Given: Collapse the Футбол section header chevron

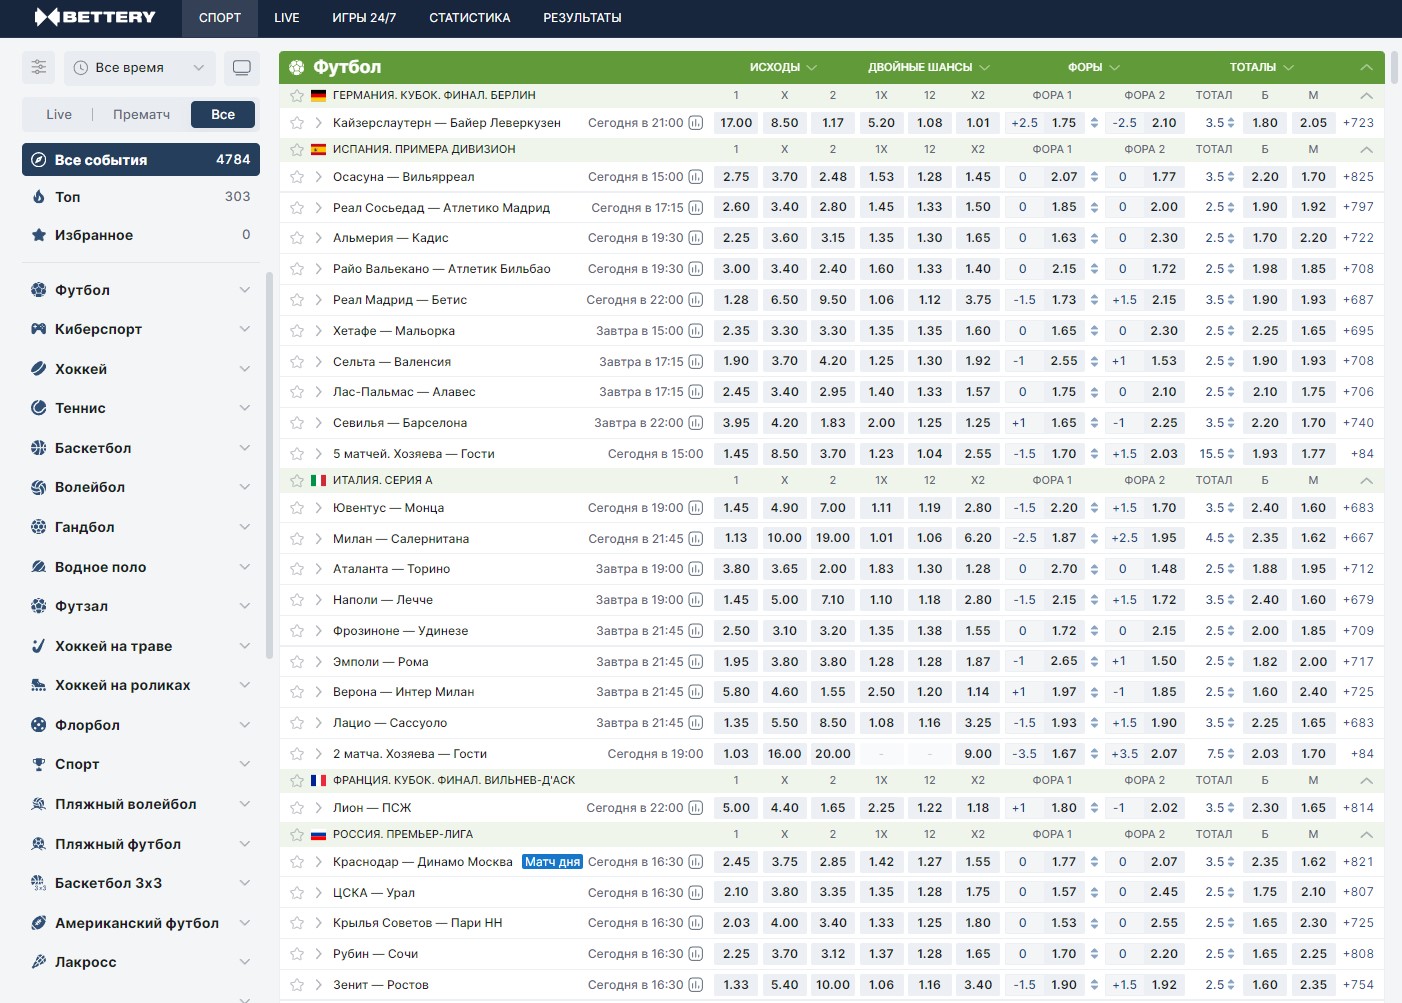Looking at the screenshot, I should tap(1366, 67).
